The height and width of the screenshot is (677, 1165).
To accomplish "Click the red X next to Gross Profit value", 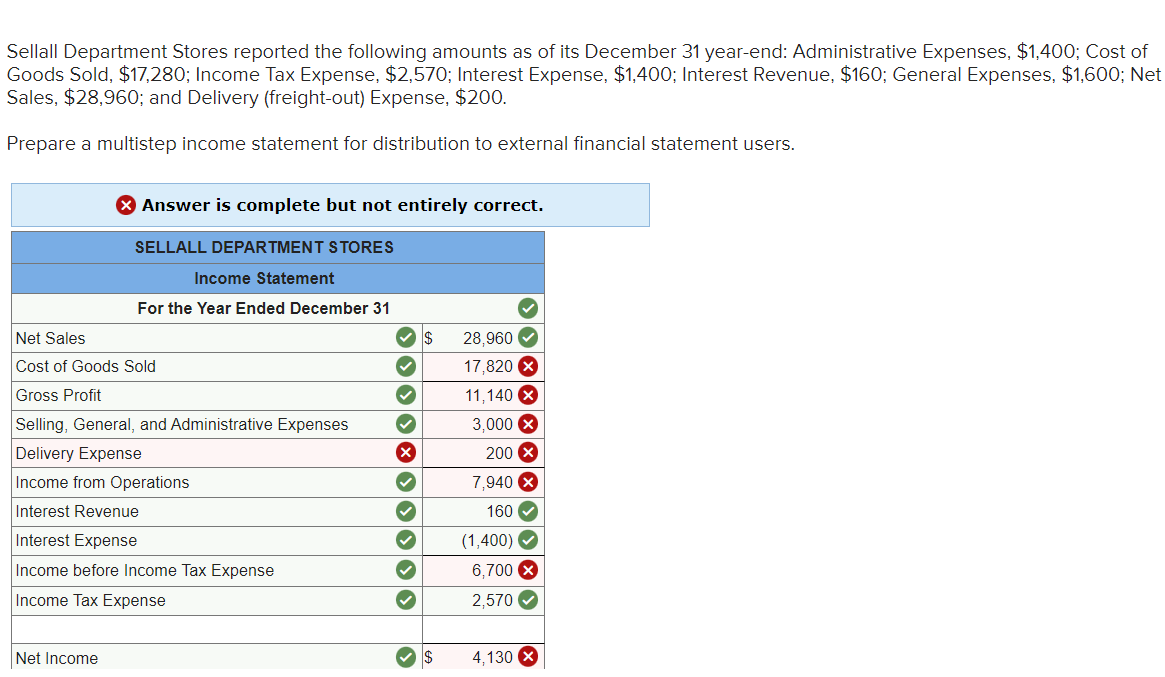I will [x=530, y=395].
